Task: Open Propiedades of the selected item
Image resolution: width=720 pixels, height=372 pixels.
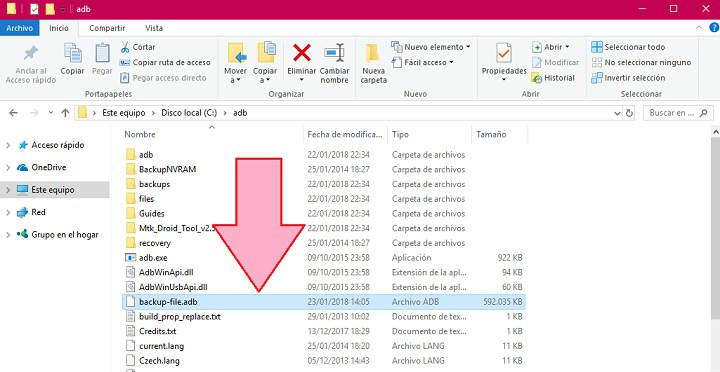Action: [x=504, y=62]
